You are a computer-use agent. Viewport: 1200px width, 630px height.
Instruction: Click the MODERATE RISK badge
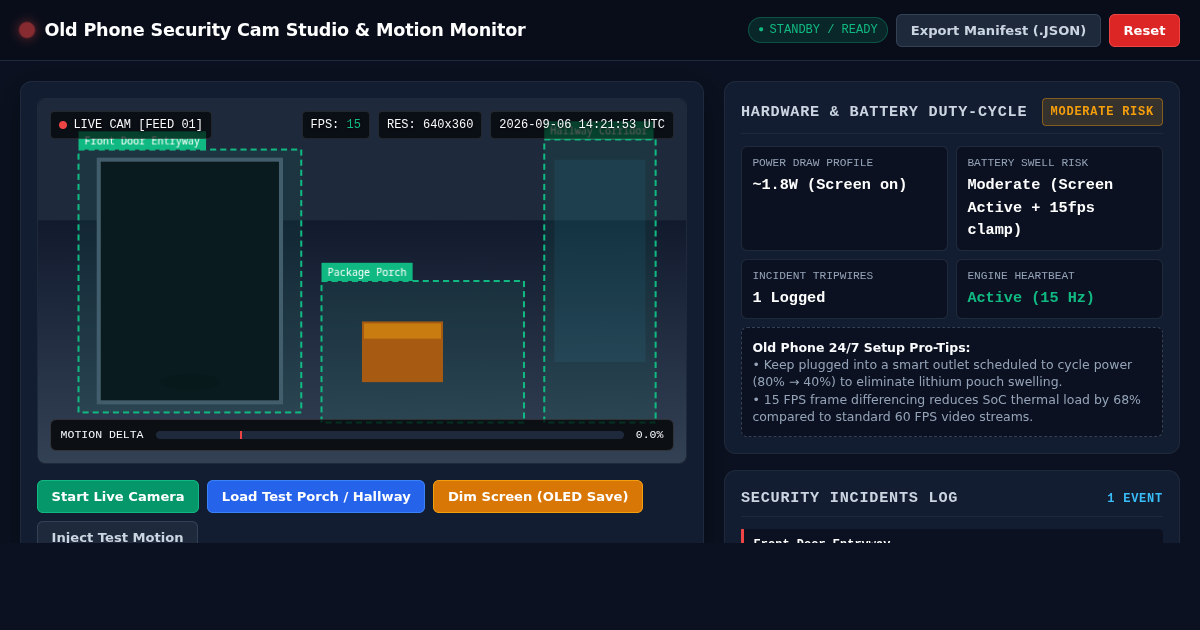pos(1102,112)
